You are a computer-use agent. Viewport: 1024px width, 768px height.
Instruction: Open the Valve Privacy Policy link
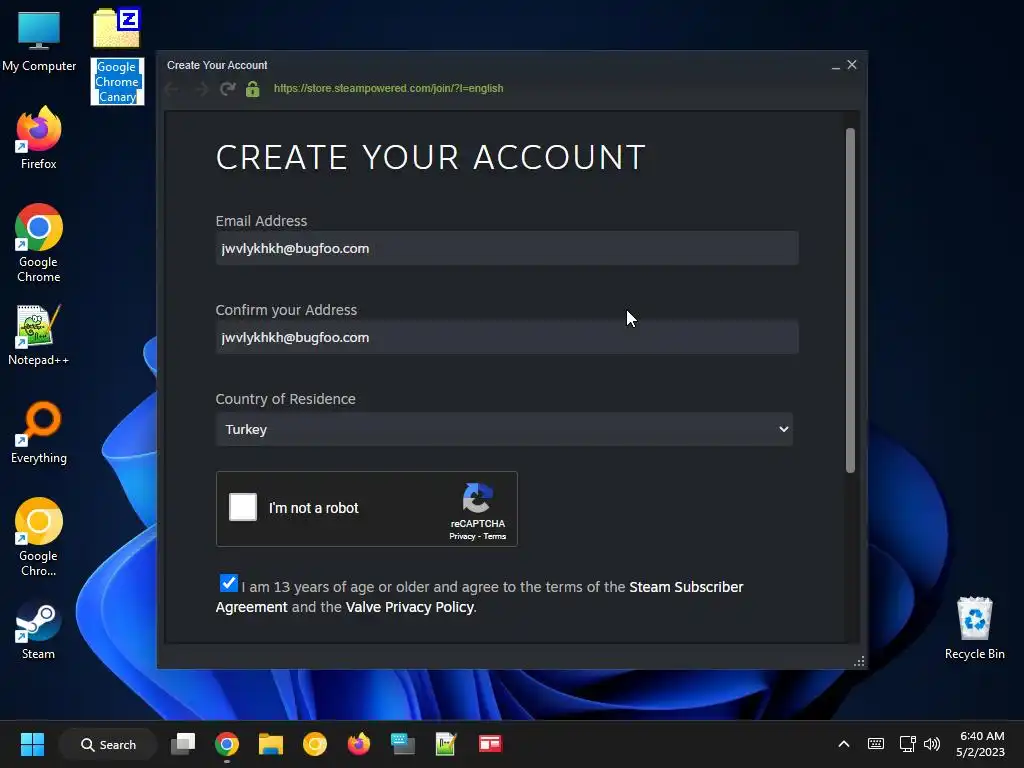click(x=409, y=607)
